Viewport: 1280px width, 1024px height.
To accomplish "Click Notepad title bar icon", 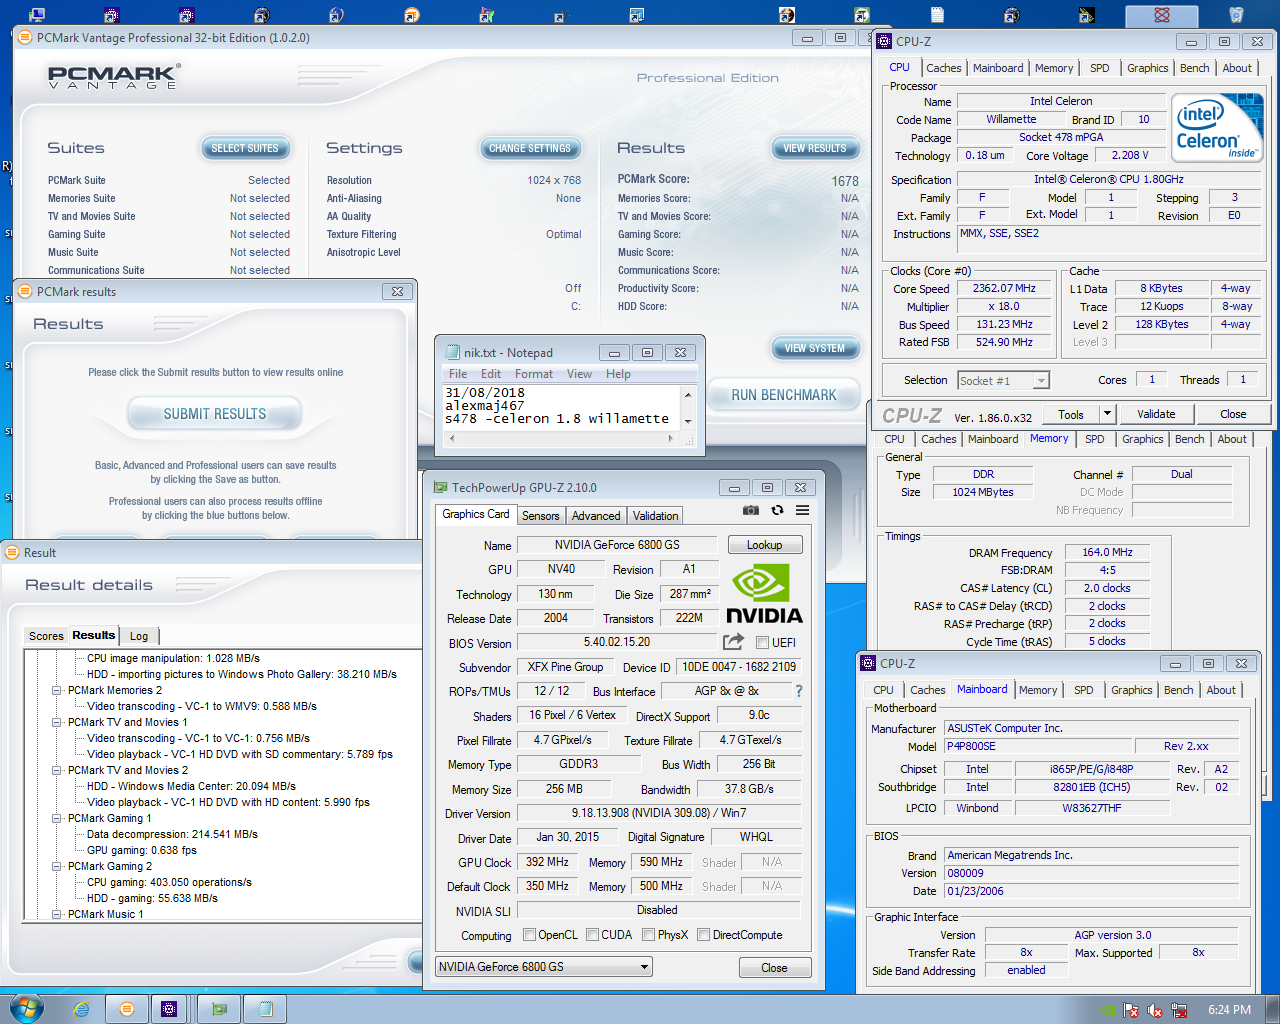I will click(453, 352).
